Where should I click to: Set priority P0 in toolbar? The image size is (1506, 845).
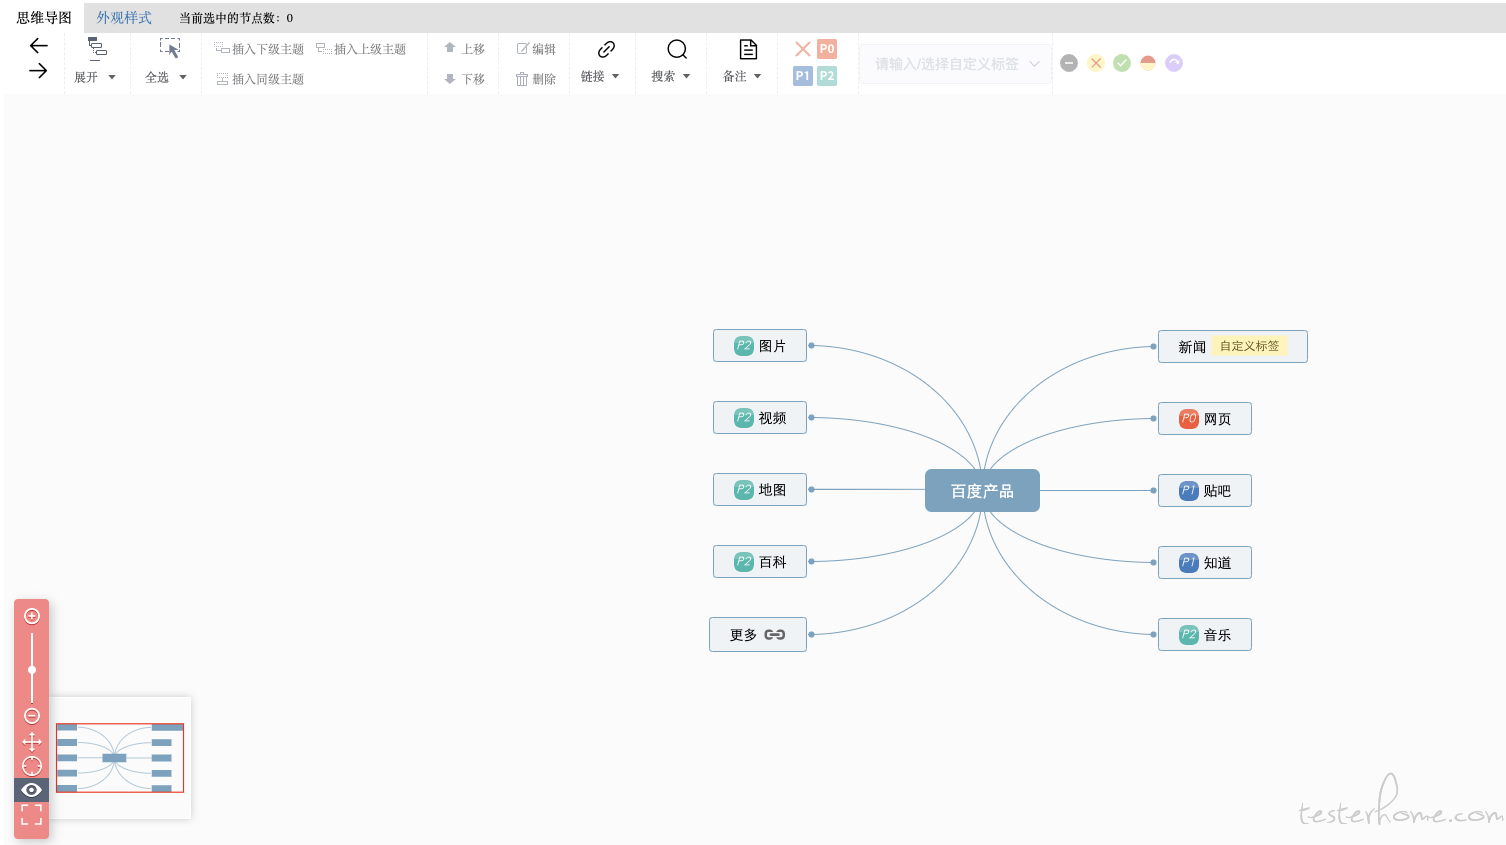[x=827, y=49]
